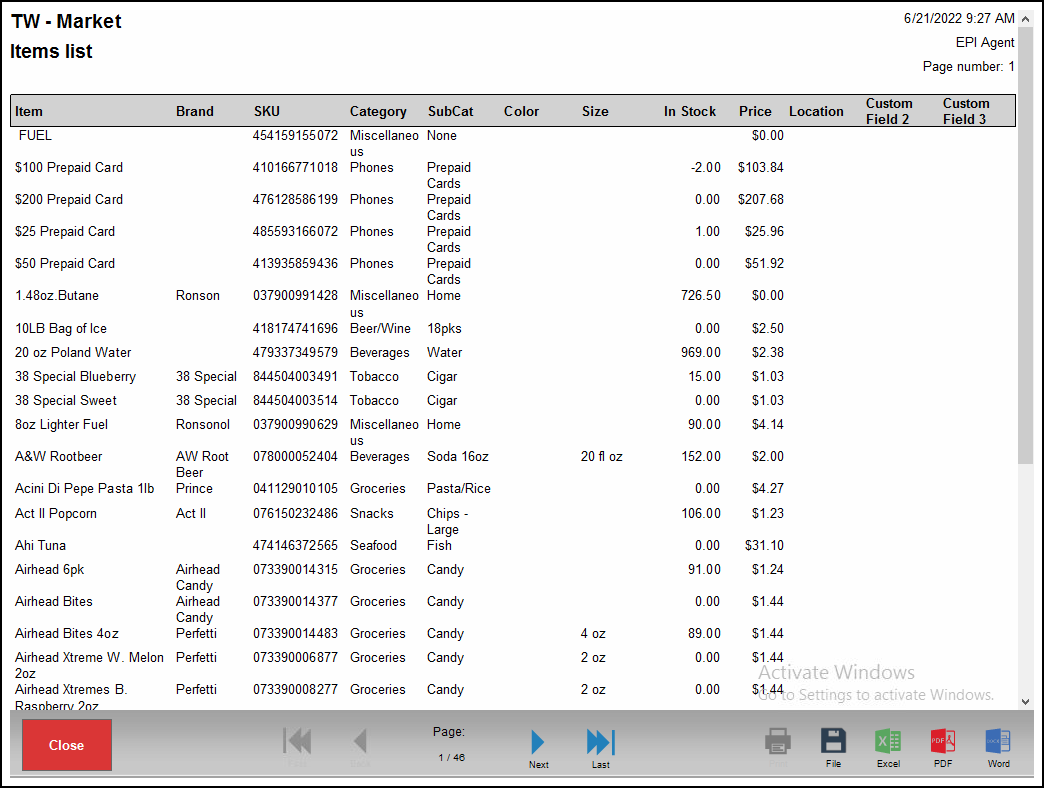Click the 969.00 stock value
Viewport: 1044px width, 788px height.
(700, 353)
